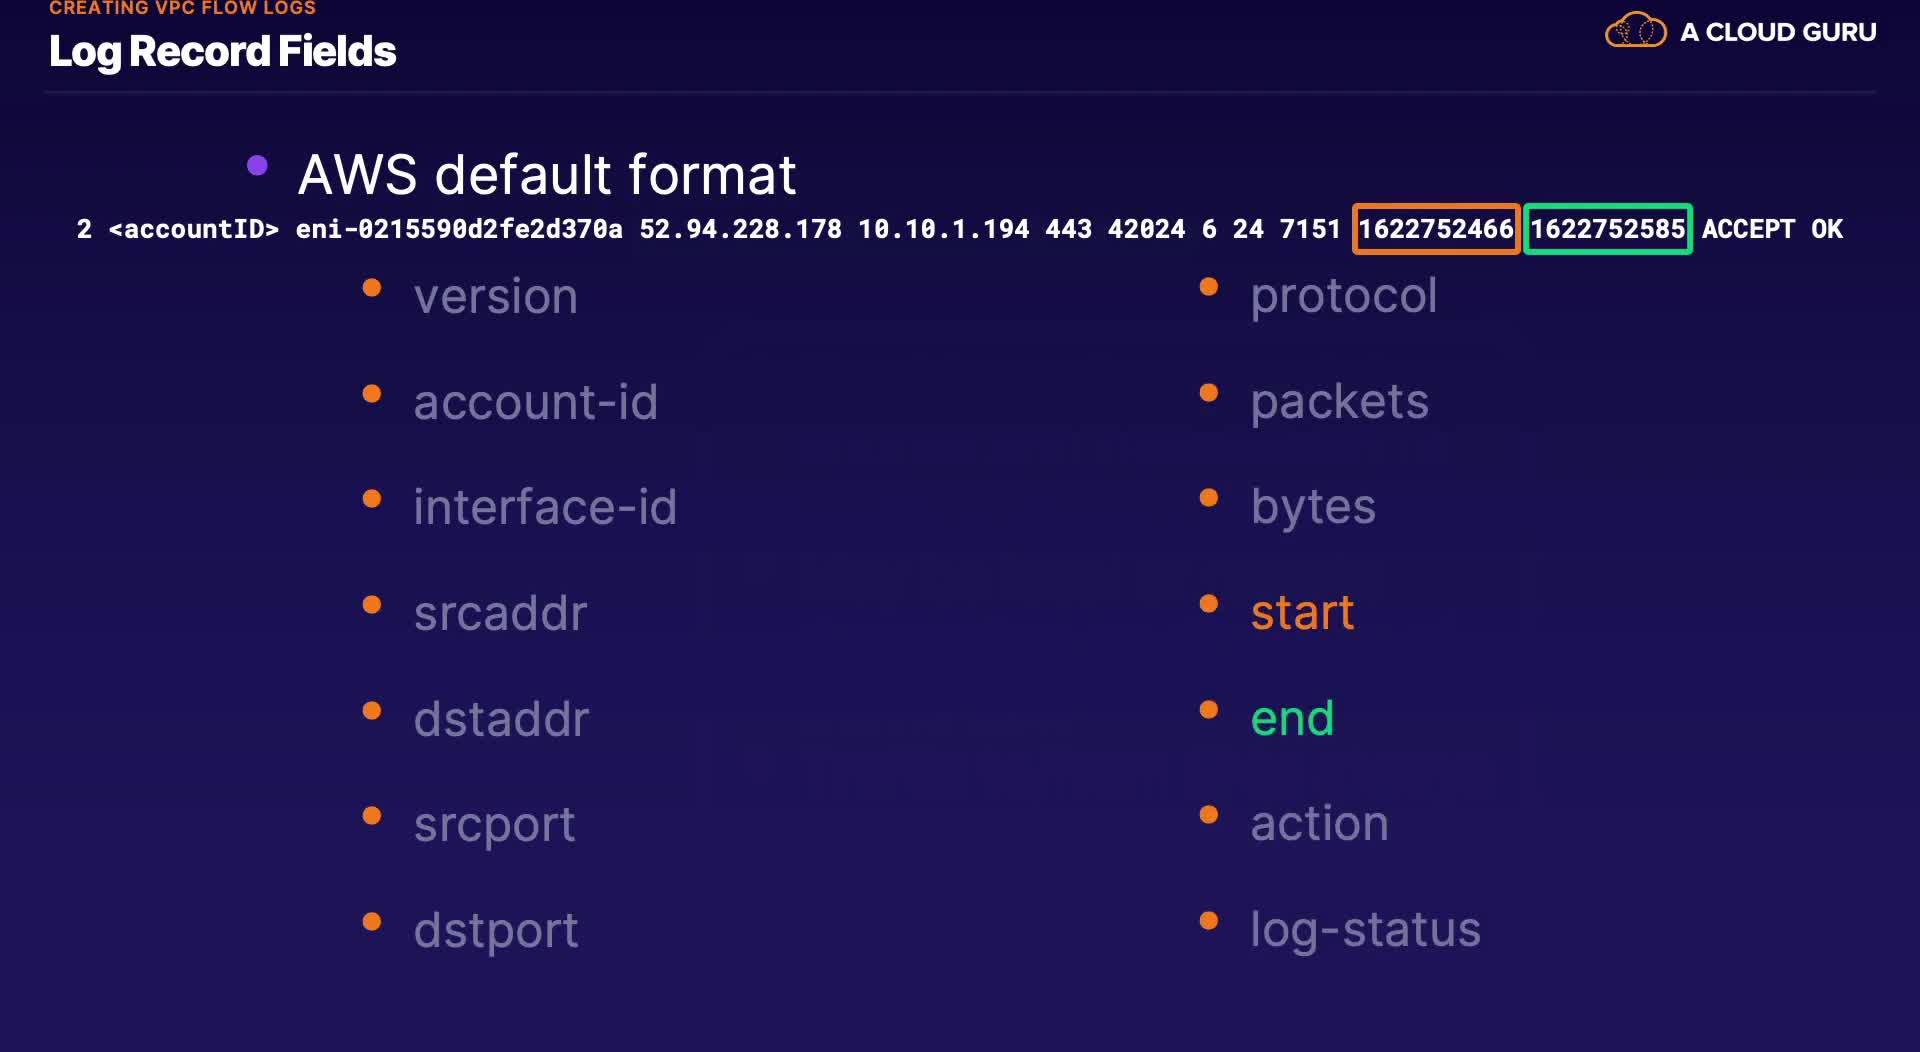Screen dimensions: 1920x1052
Task: Click the highlighted green "end" field
Action: point(1292,719)
